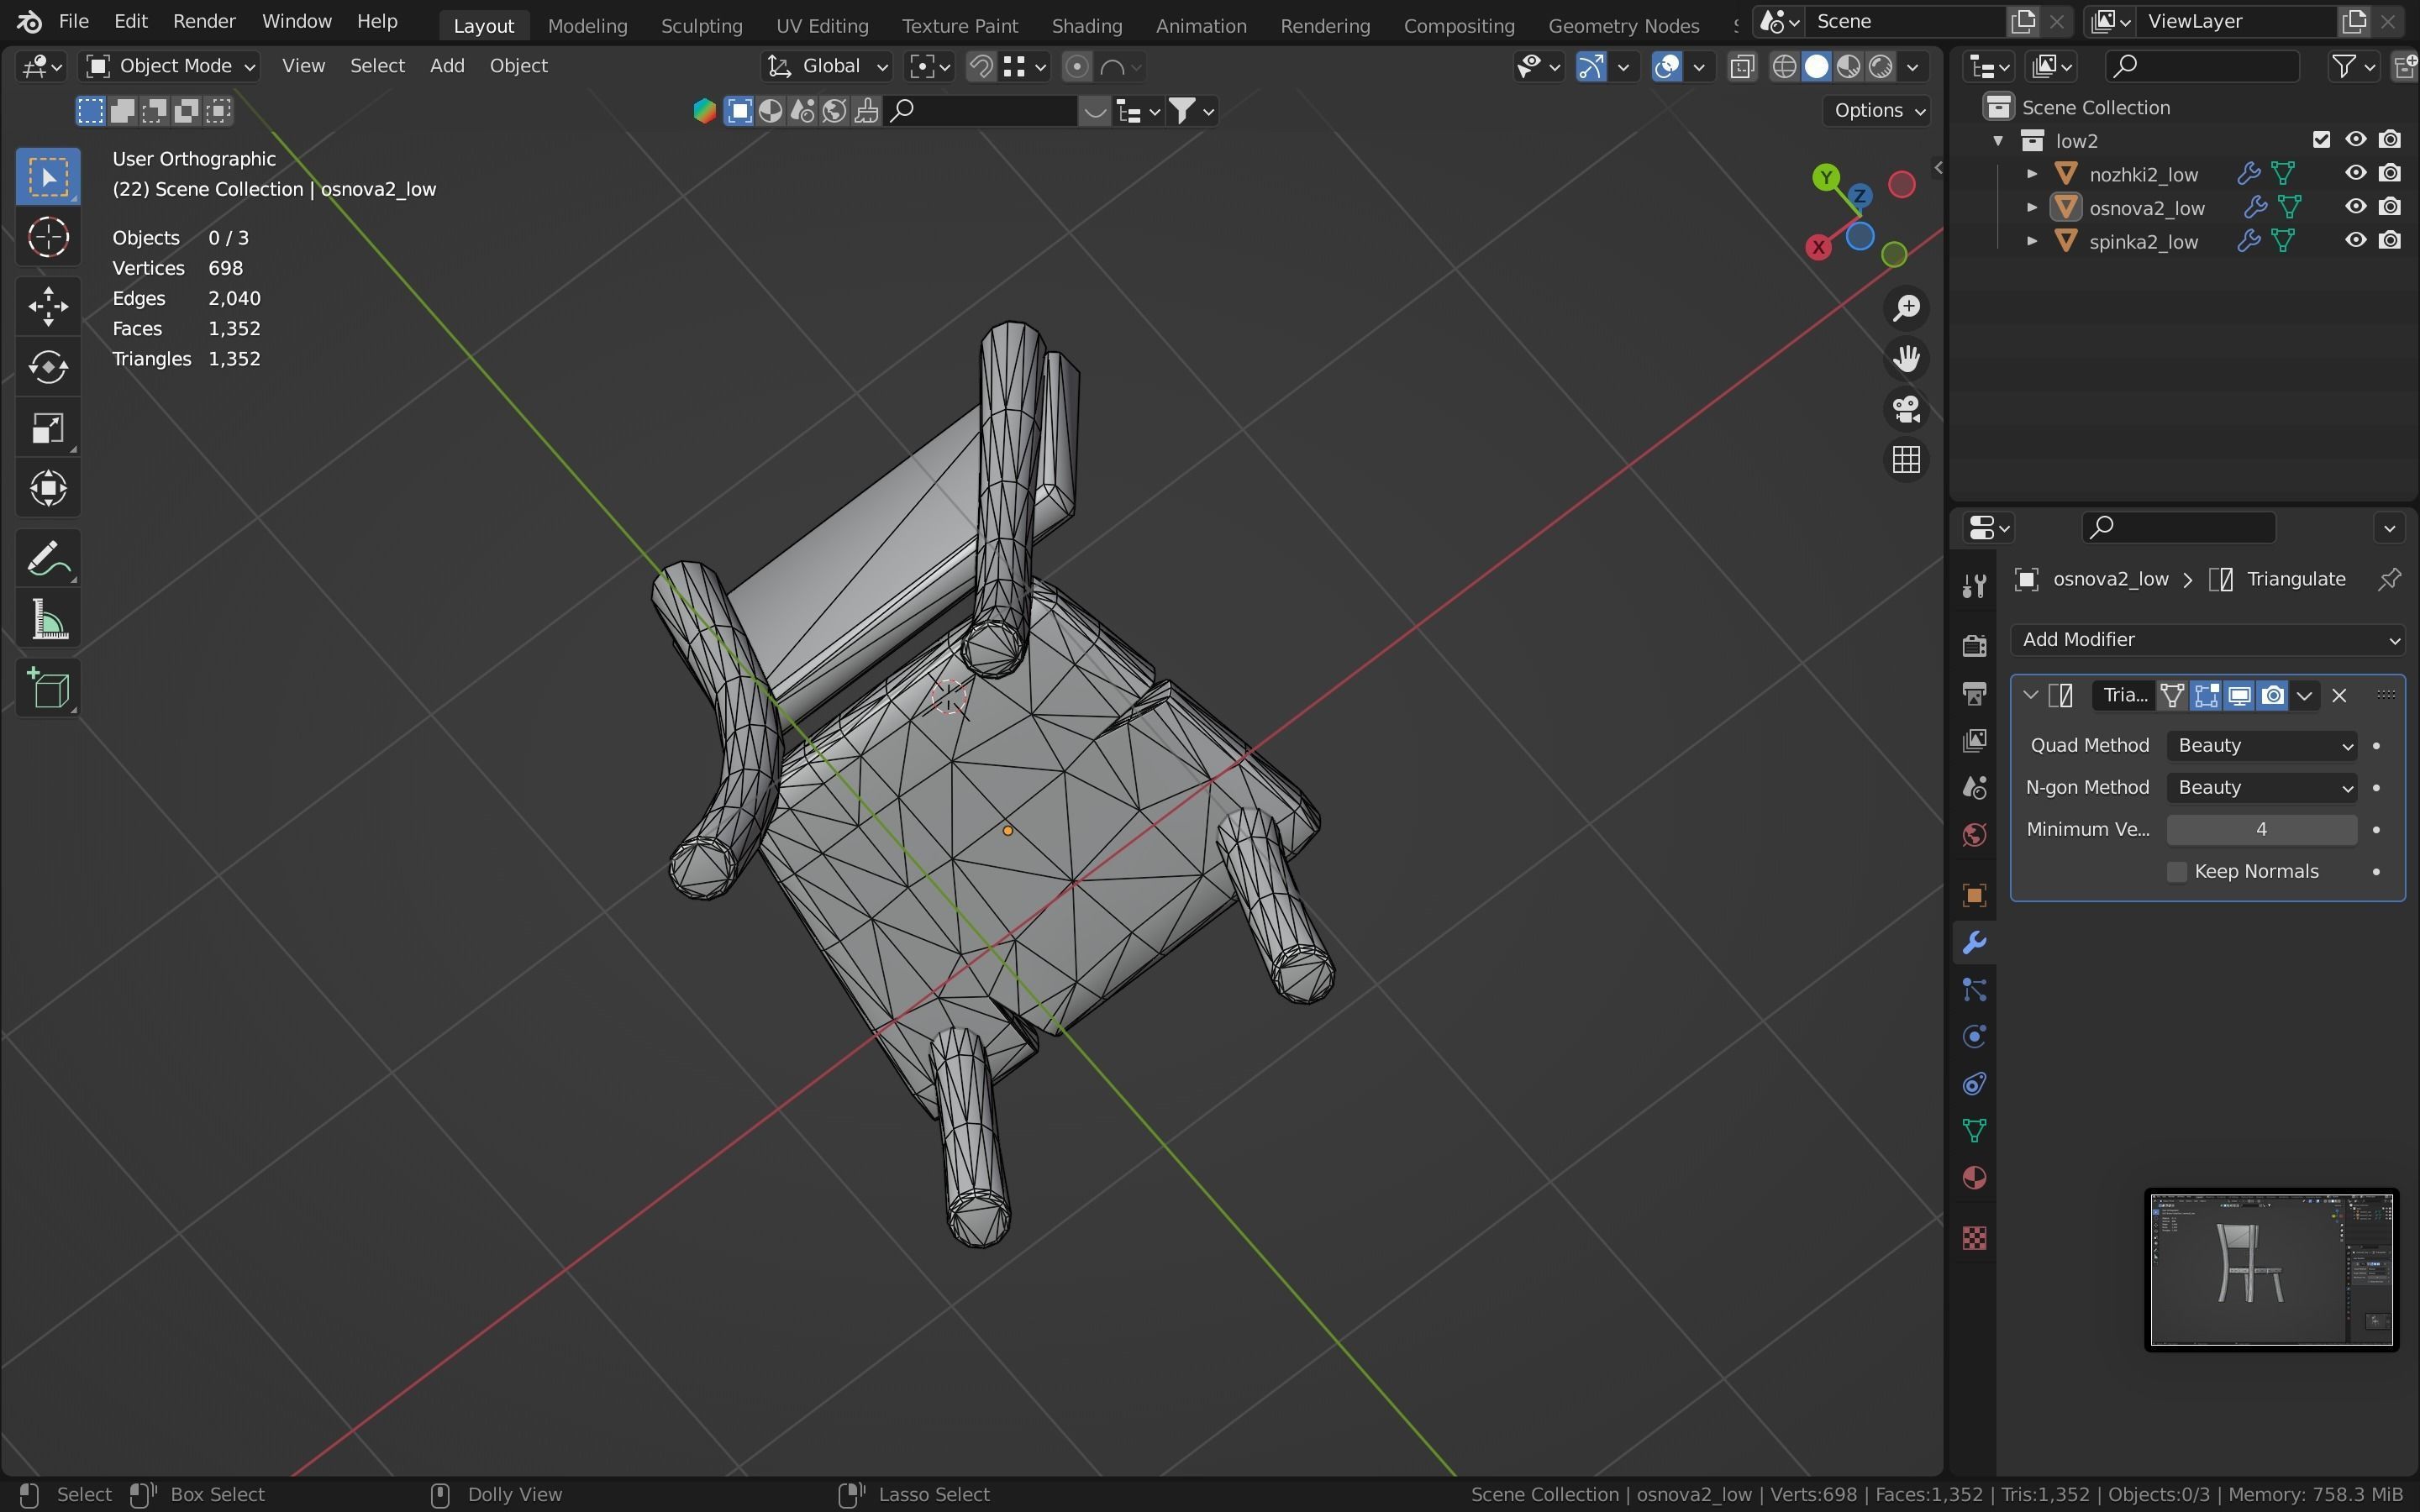
Task: Toggle proportional editing
Action: point(1077,67)
